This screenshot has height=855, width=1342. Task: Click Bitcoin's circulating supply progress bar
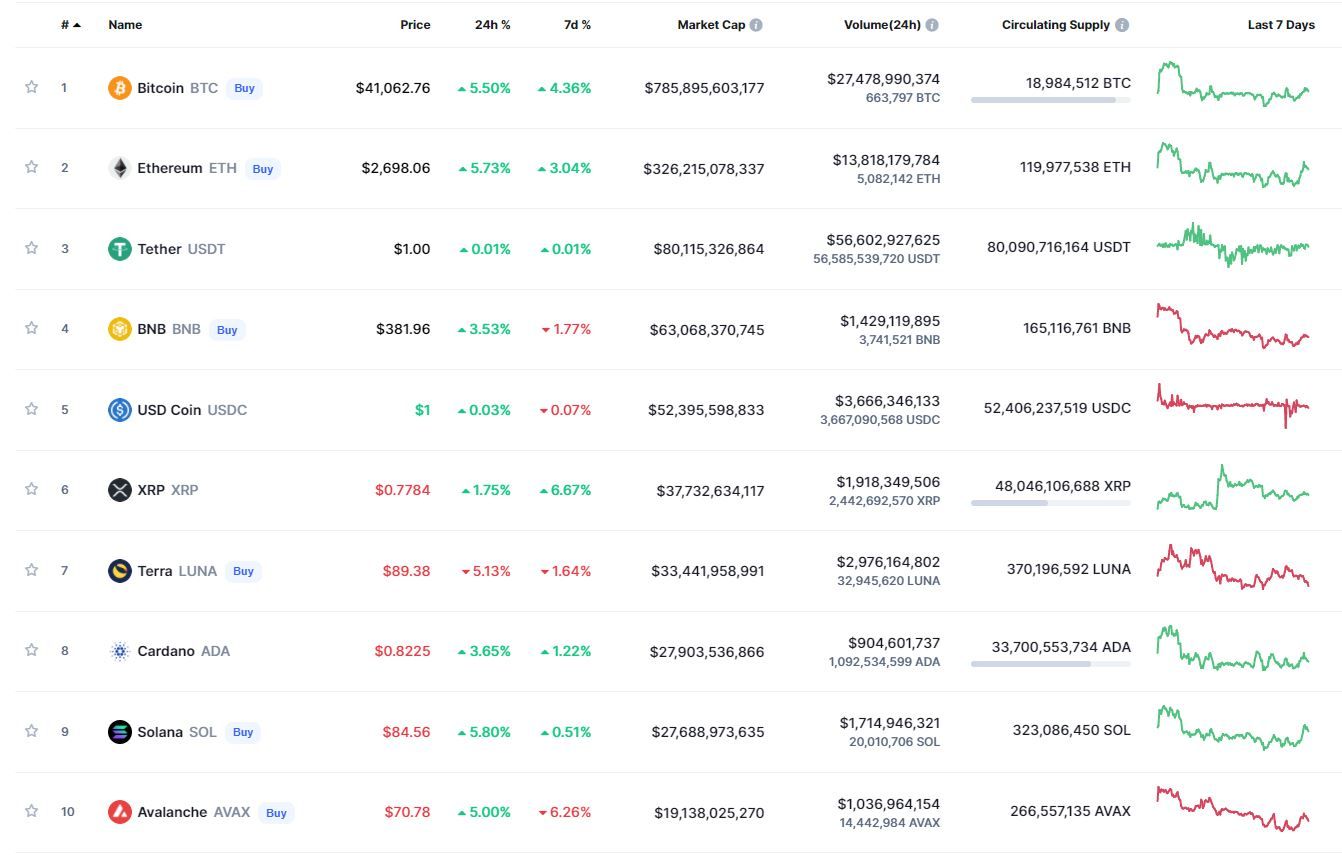(x=1051, y=100)
